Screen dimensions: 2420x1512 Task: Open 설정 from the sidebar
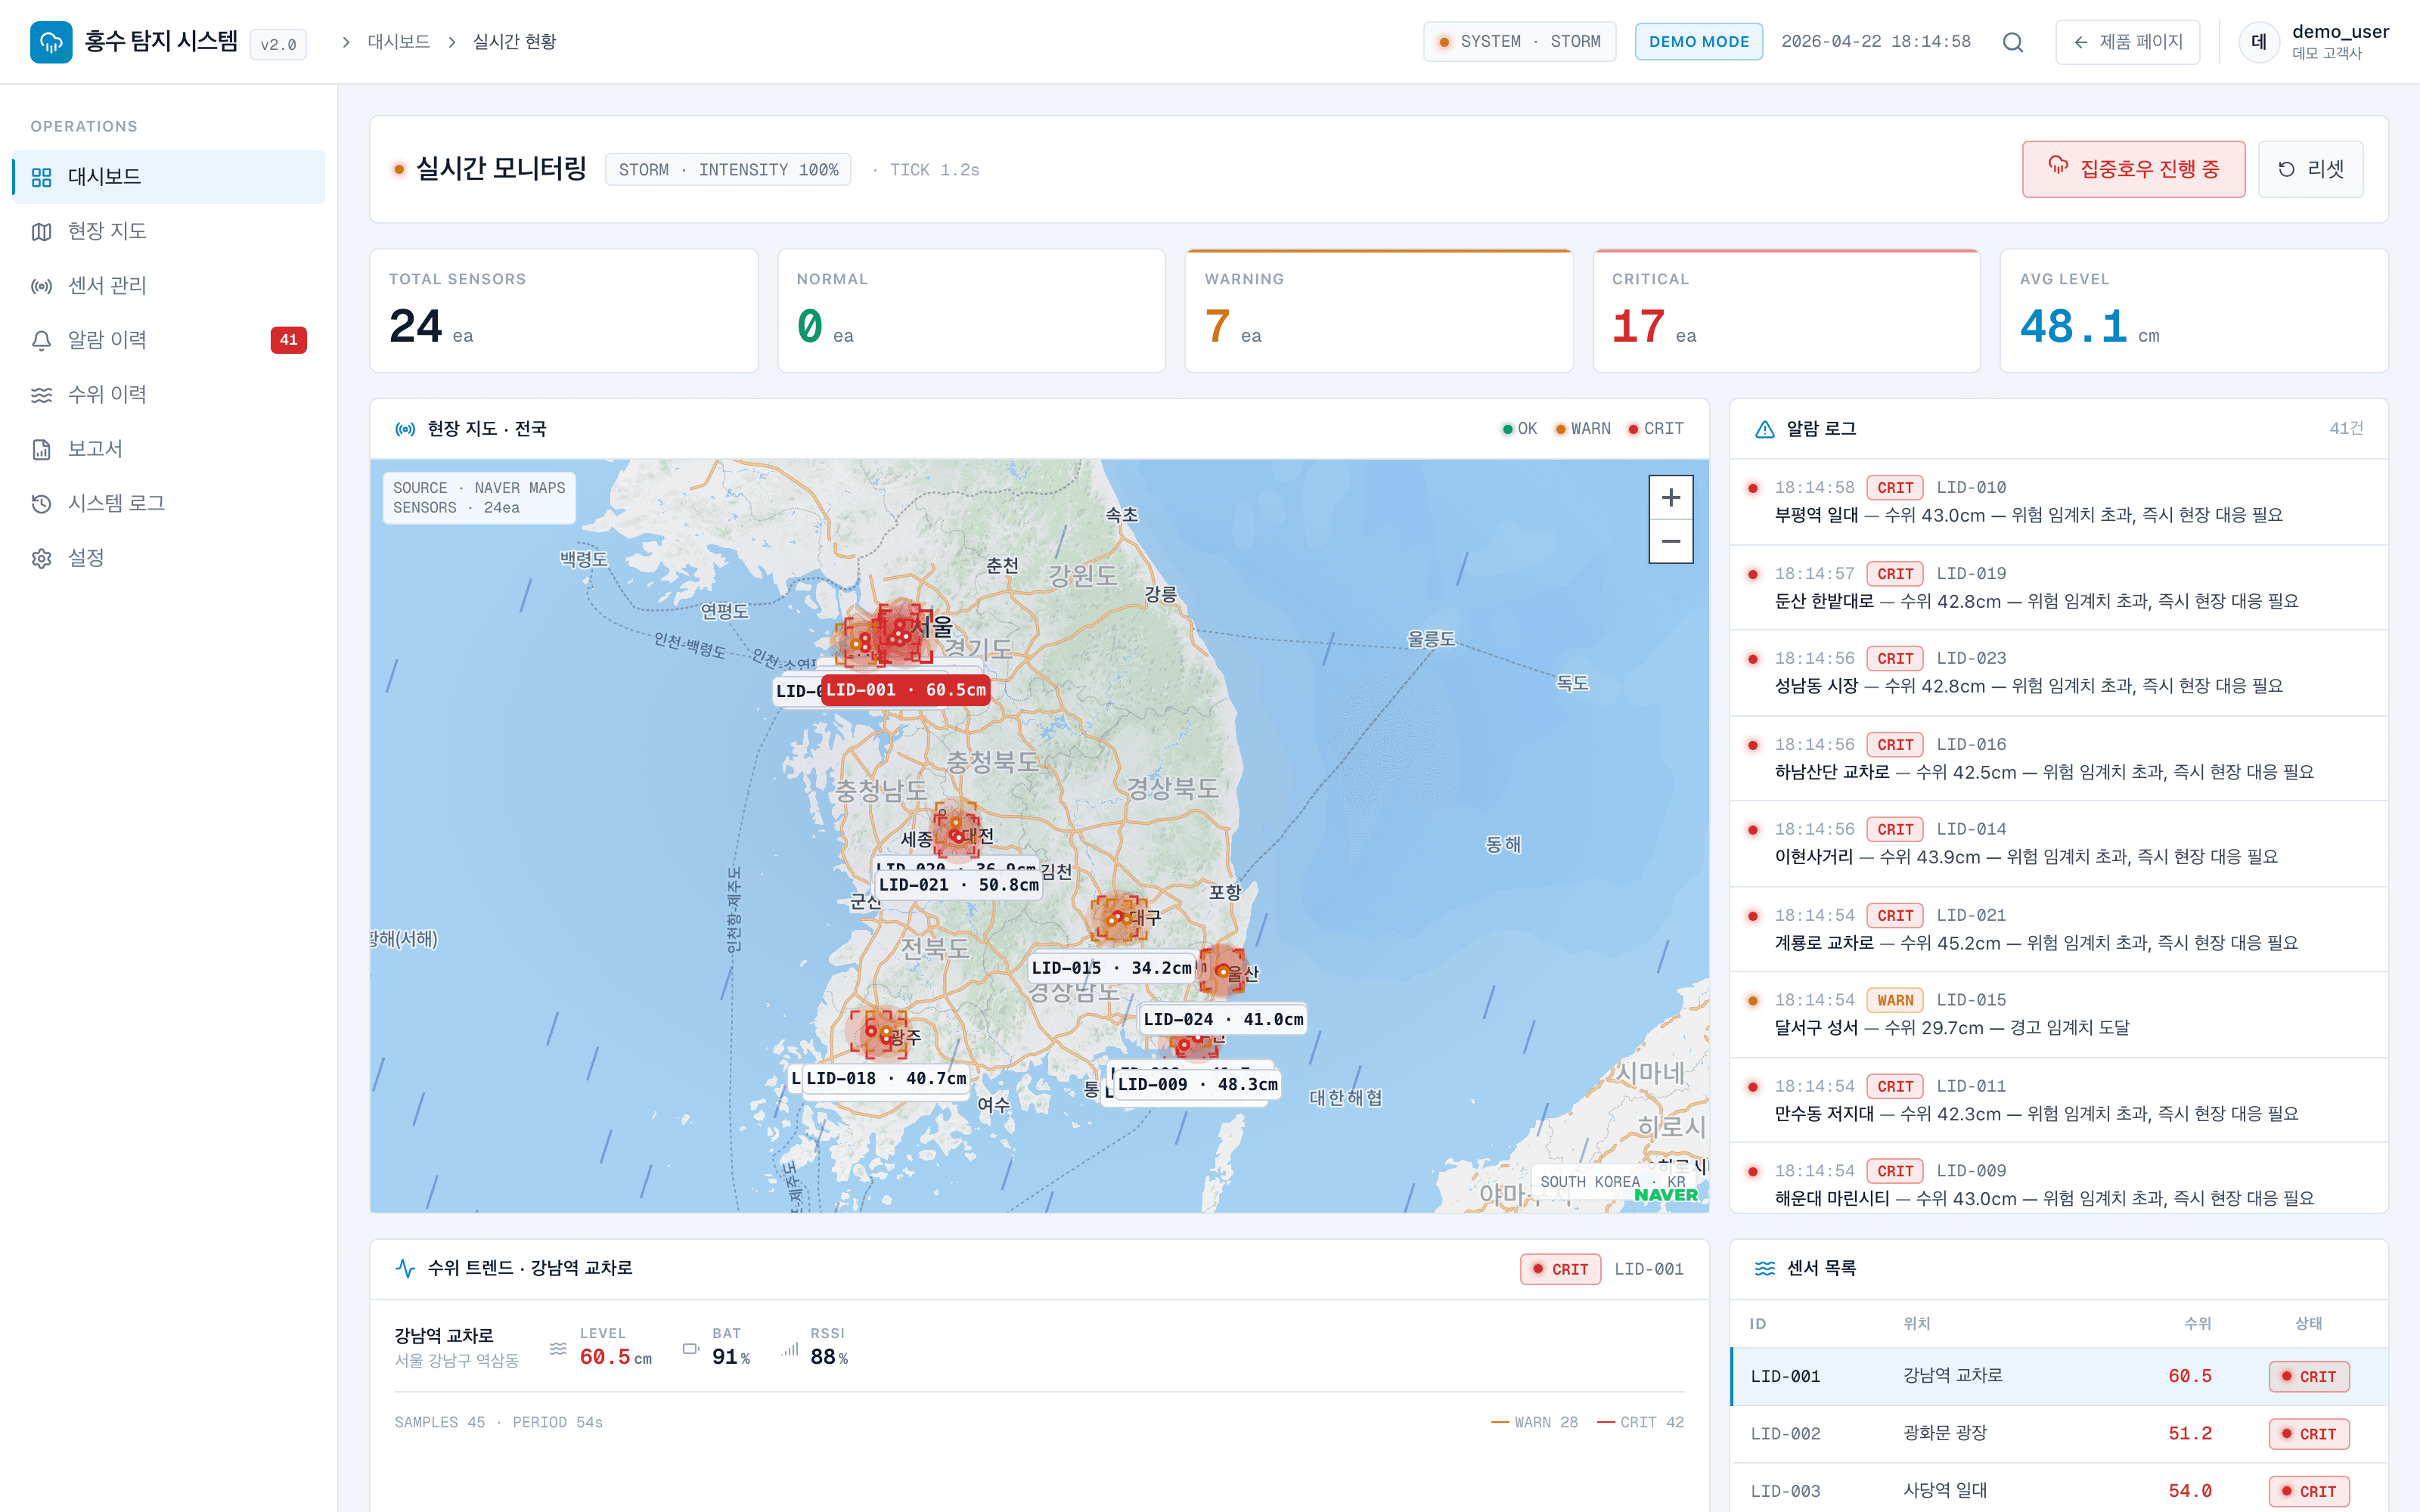tap(86, 558)
